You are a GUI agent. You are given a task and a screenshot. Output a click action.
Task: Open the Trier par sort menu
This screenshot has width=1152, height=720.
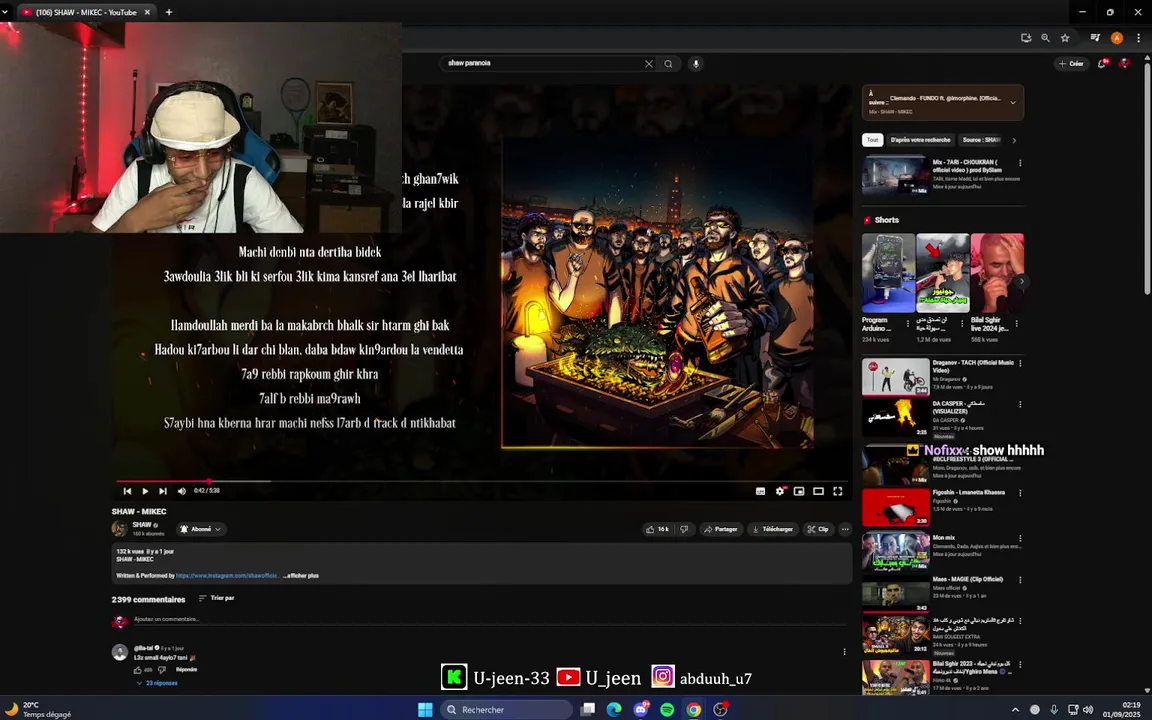click(217, 598)
